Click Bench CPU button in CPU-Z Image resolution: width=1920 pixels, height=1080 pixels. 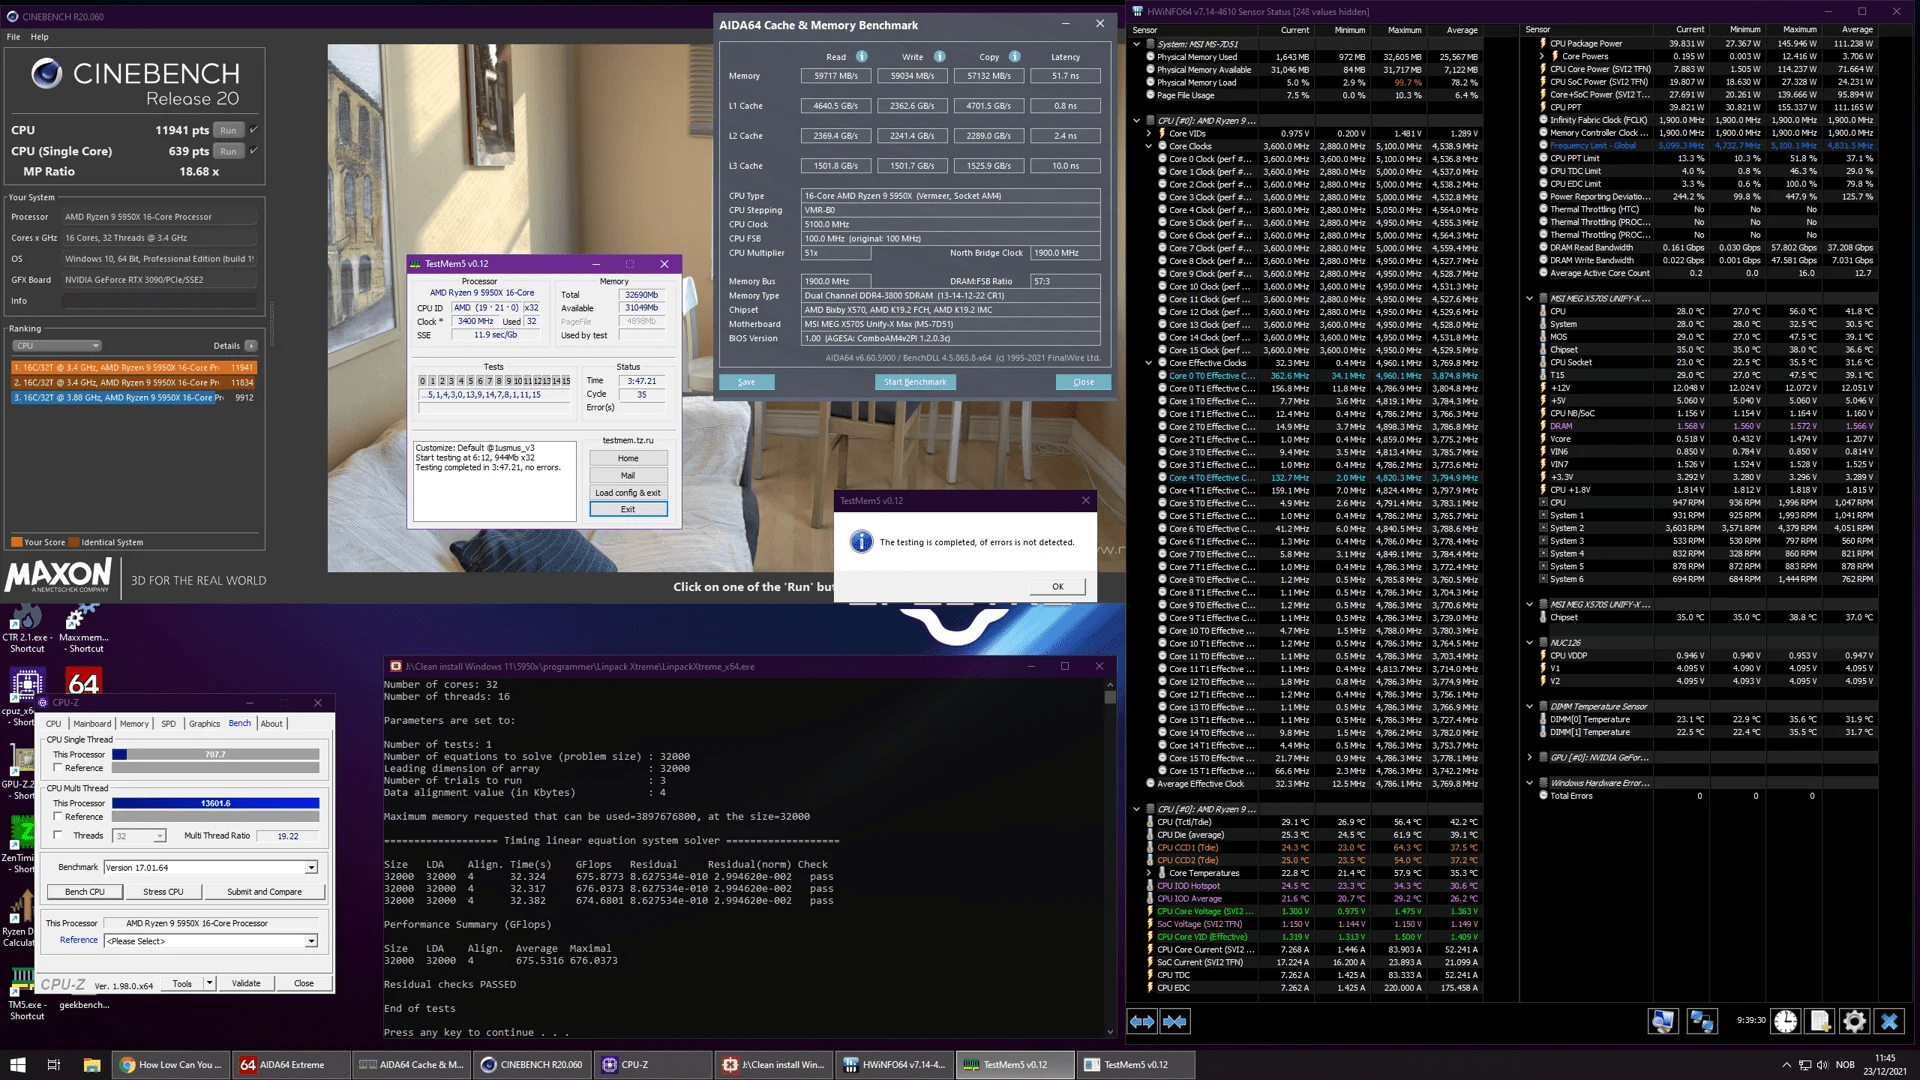click(85, 892)
